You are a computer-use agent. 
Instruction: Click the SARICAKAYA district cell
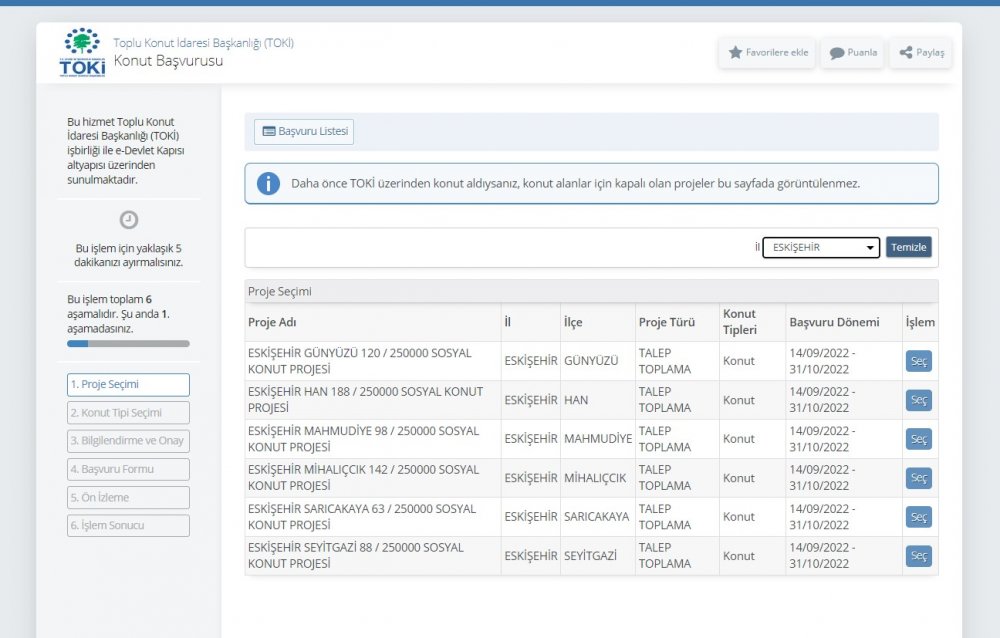coord(596,517)
